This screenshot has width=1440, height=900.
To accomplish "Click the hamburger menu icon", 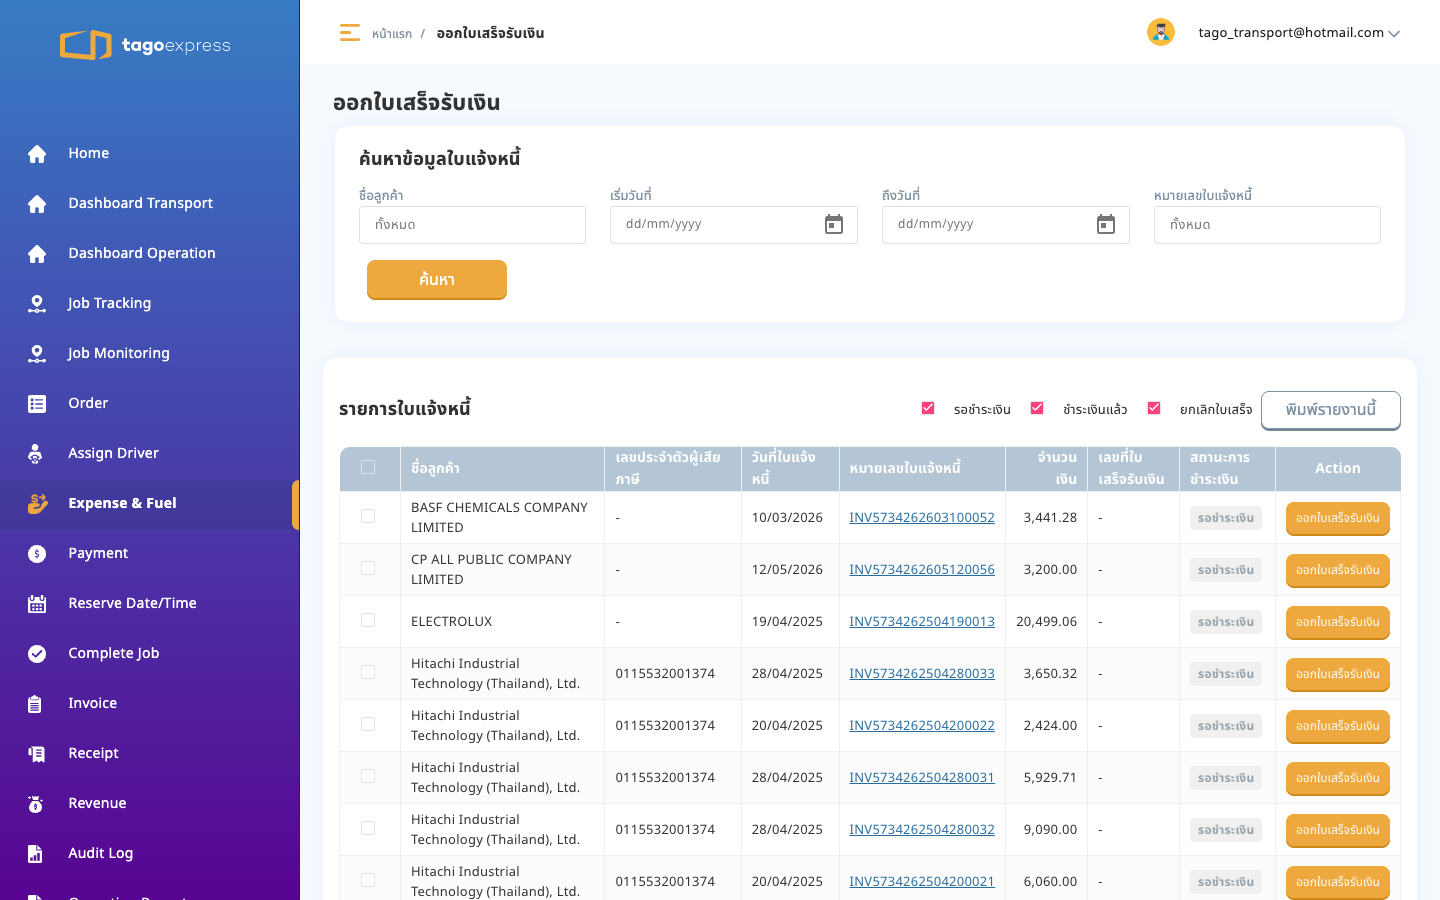I will (349, 33).
